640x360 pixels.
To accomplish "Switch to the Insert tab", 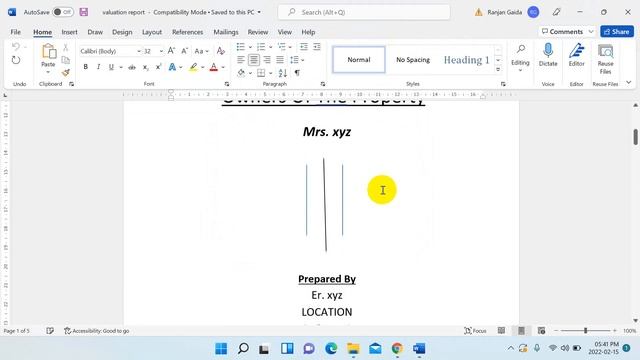I will (x=69, y=32).
